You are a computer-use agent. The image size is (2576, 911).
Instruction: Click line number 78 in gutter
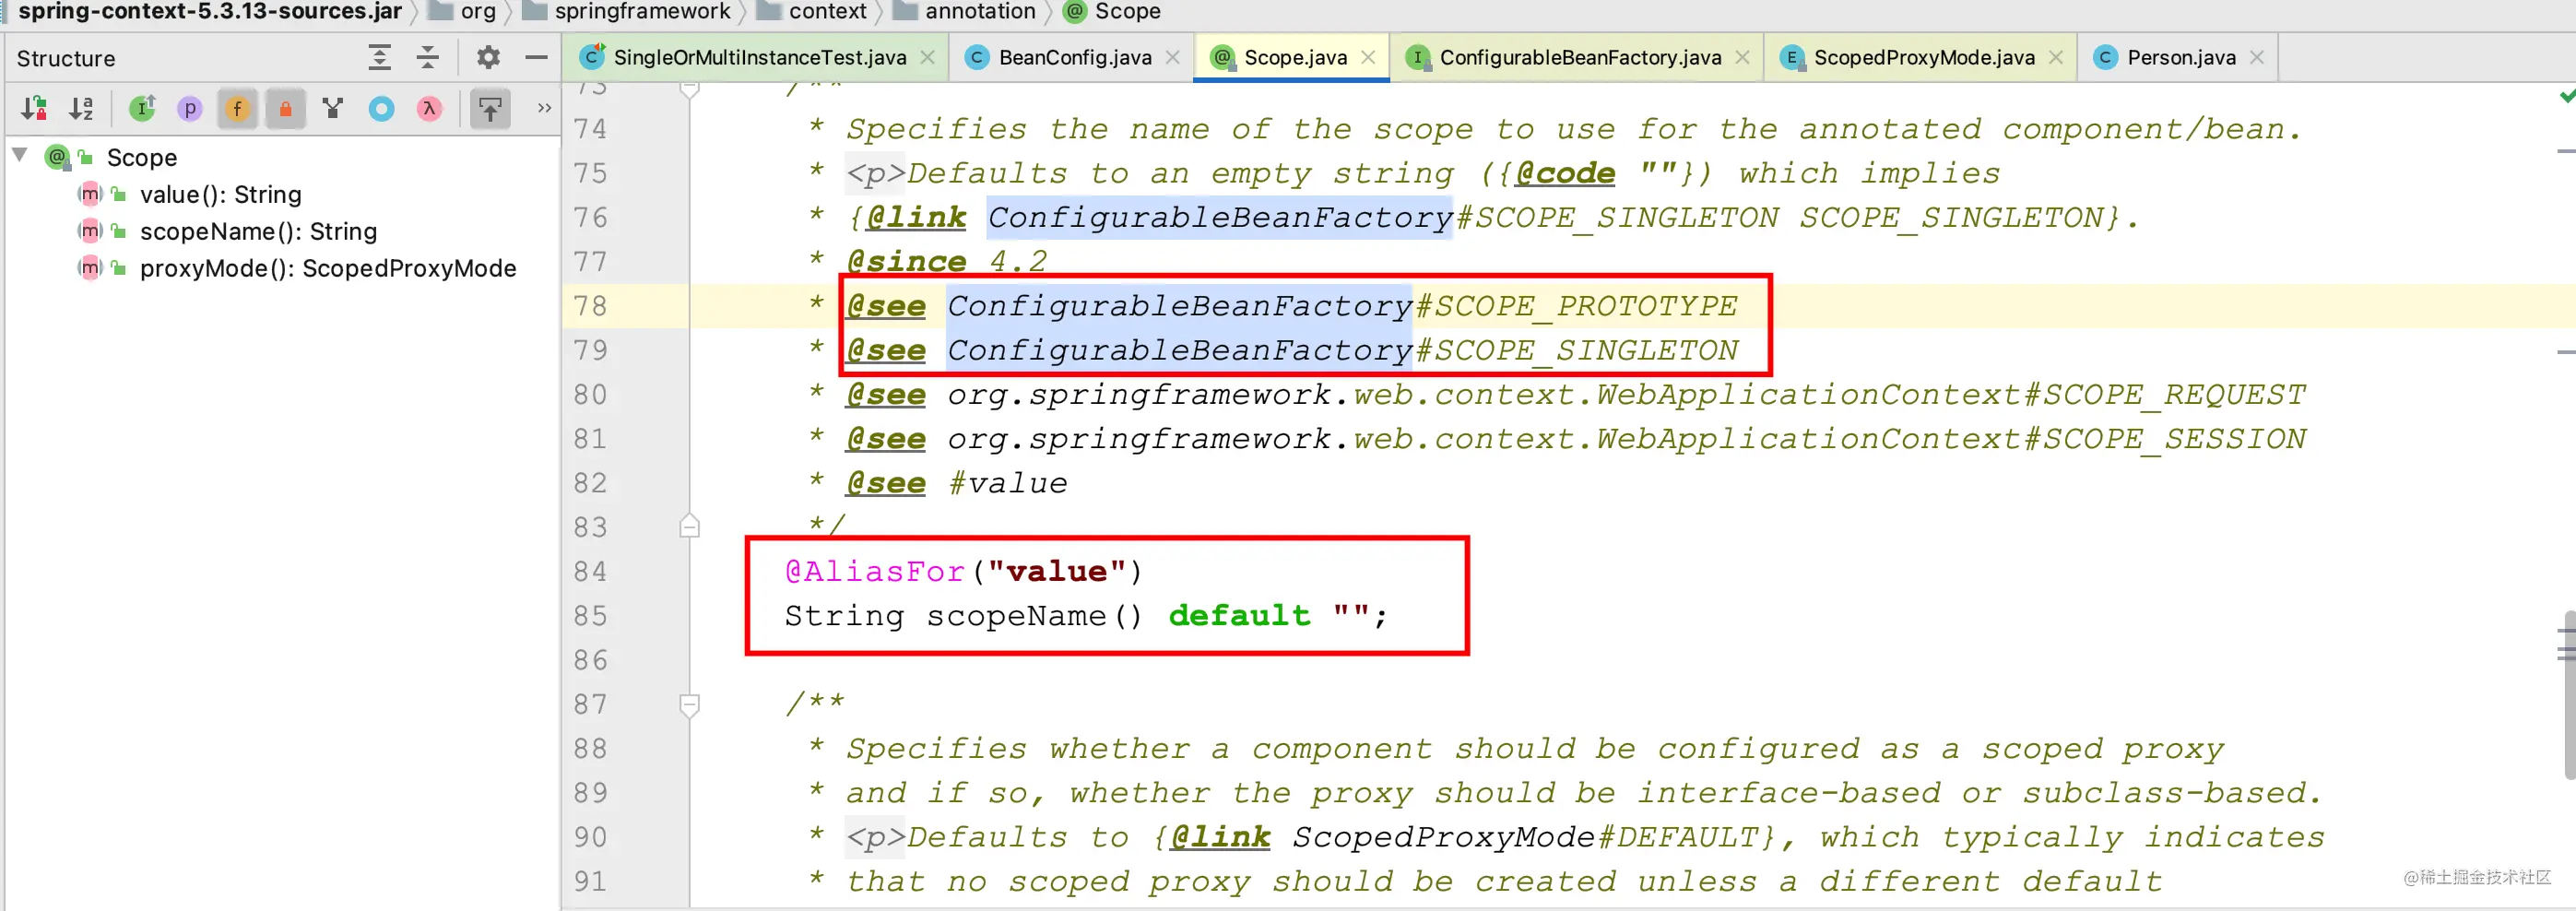click(590, 305)
